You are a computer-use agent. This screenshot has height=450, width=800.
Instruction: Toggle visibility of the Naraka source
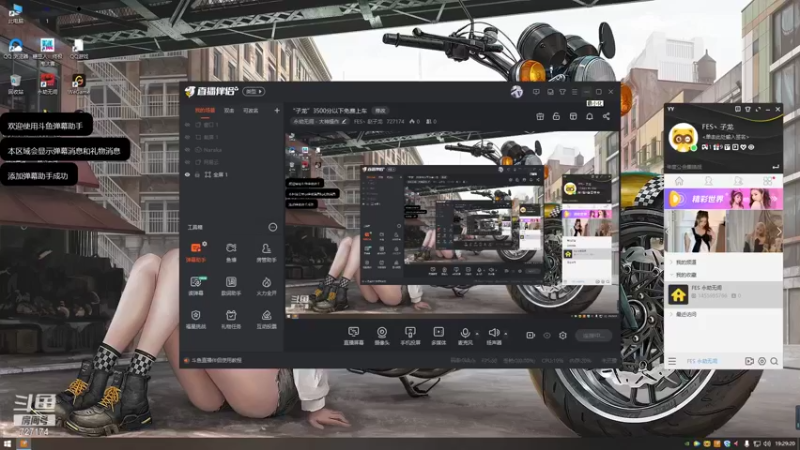(x=187, y=149)
